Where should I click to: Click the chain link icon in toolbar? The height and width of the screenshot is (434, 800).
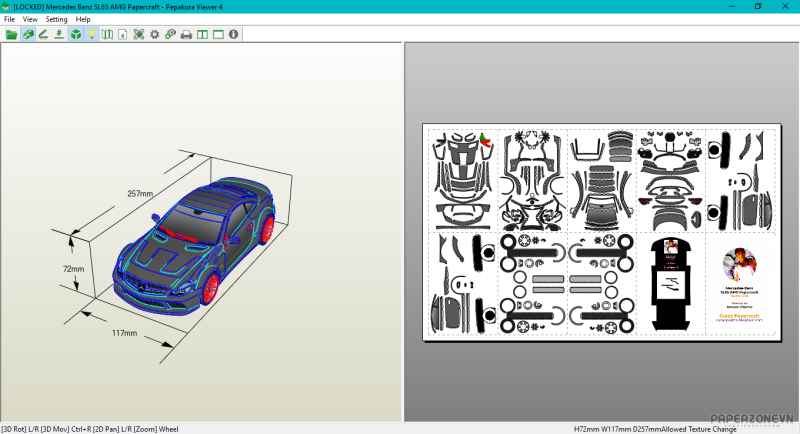click(170, 34)
